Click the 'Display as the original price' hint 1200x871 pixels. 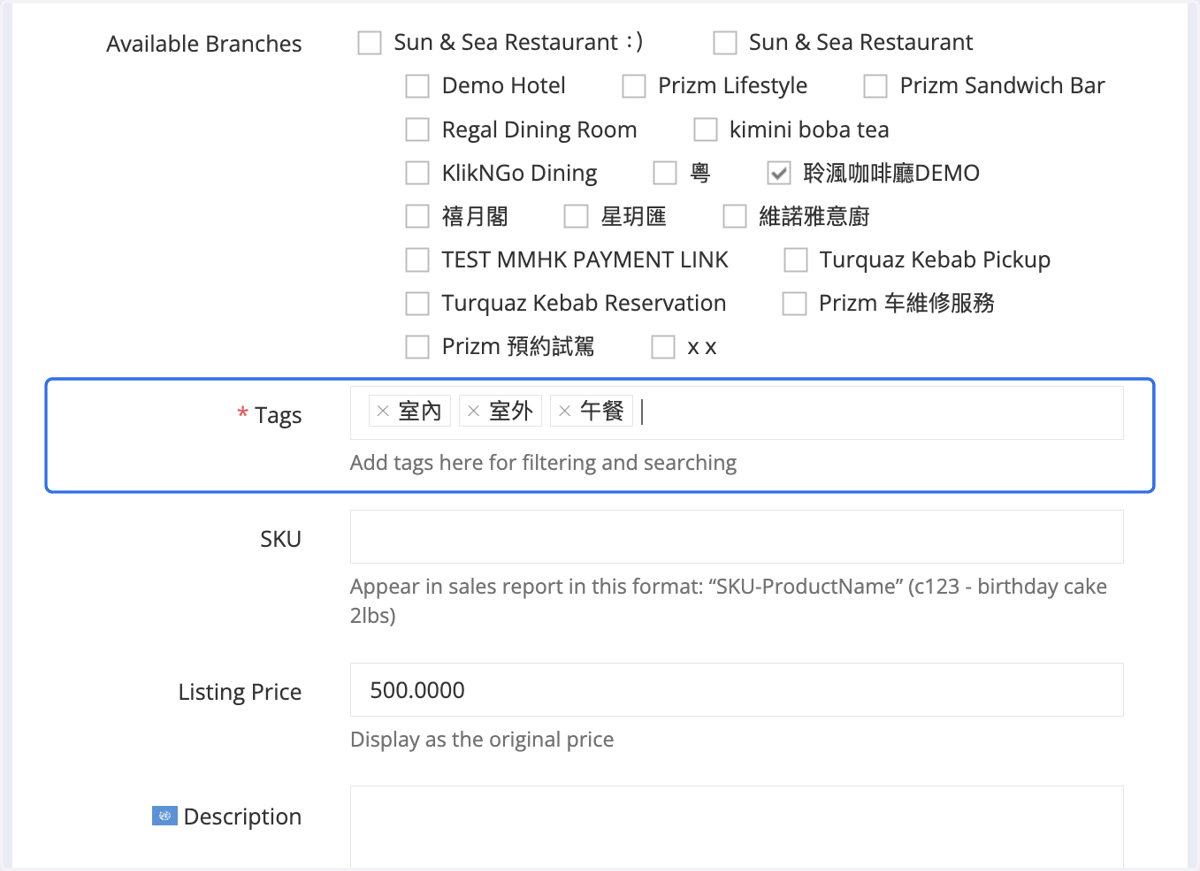[482, 740]
